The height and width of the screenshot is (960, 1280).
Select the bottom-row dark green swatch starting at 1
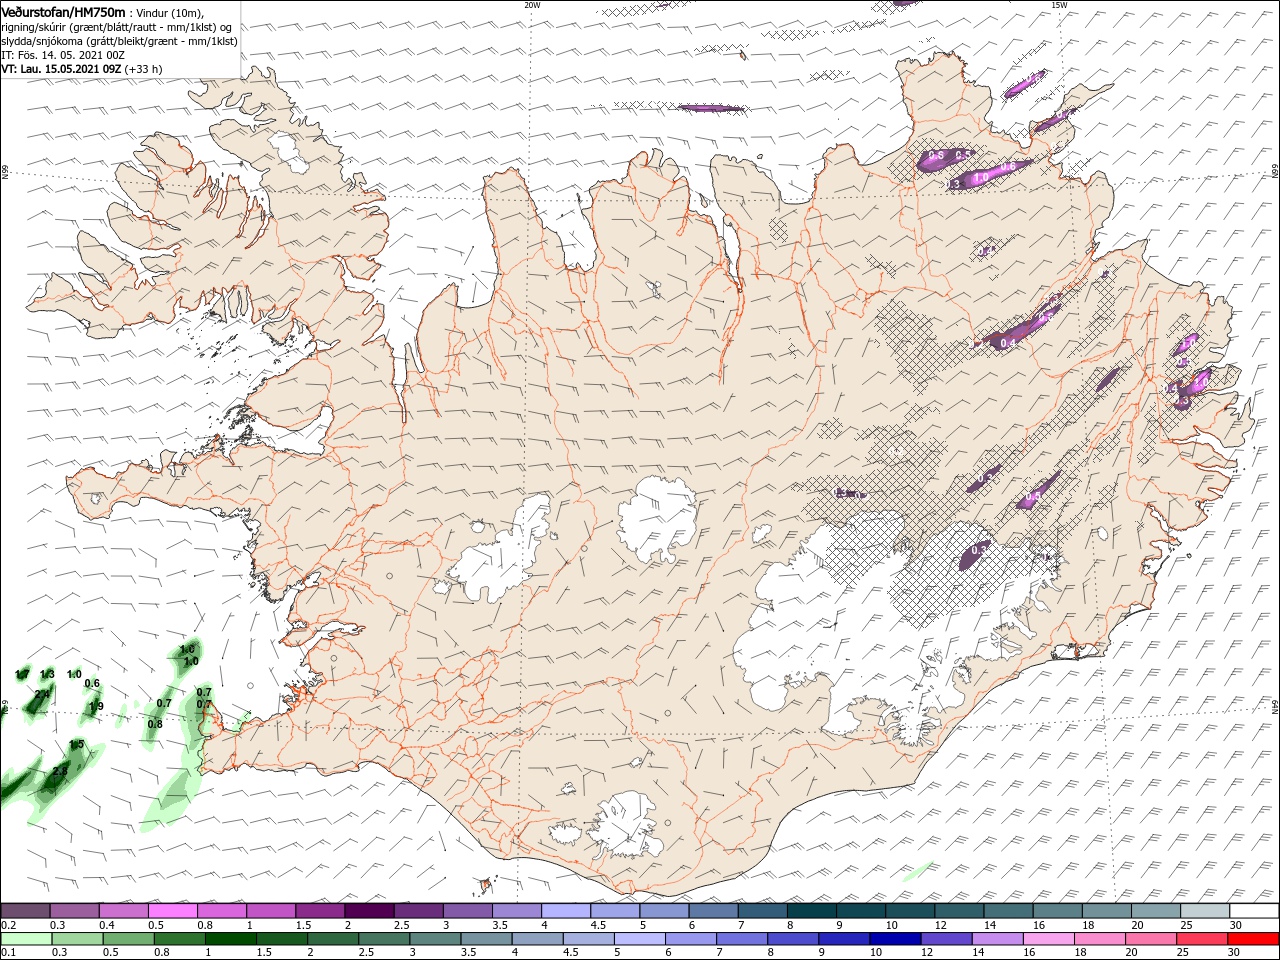pyautogui.click(x=231, y=939)
